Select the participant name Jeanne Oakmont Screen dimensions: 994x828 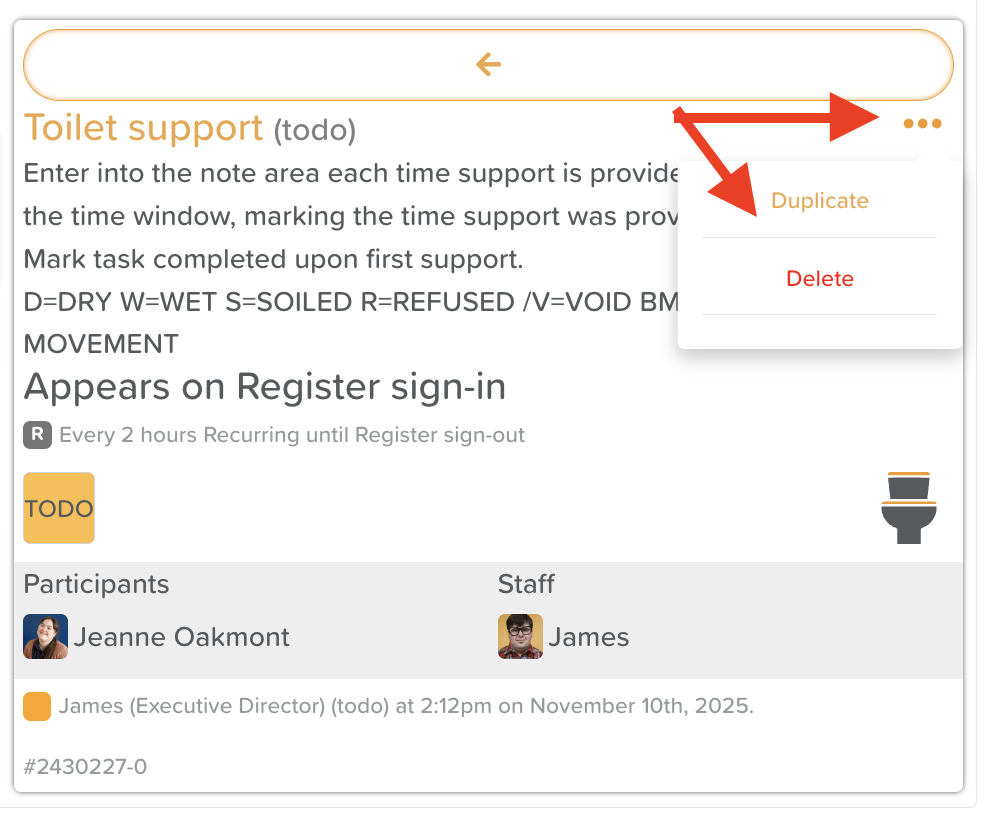(182, 637)
